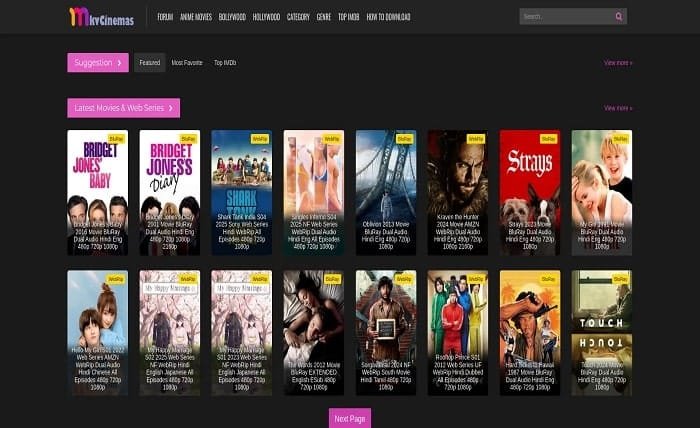
Task: Select the Top IMDb tab
Action: pyautogui.click(x=225, y=62)
